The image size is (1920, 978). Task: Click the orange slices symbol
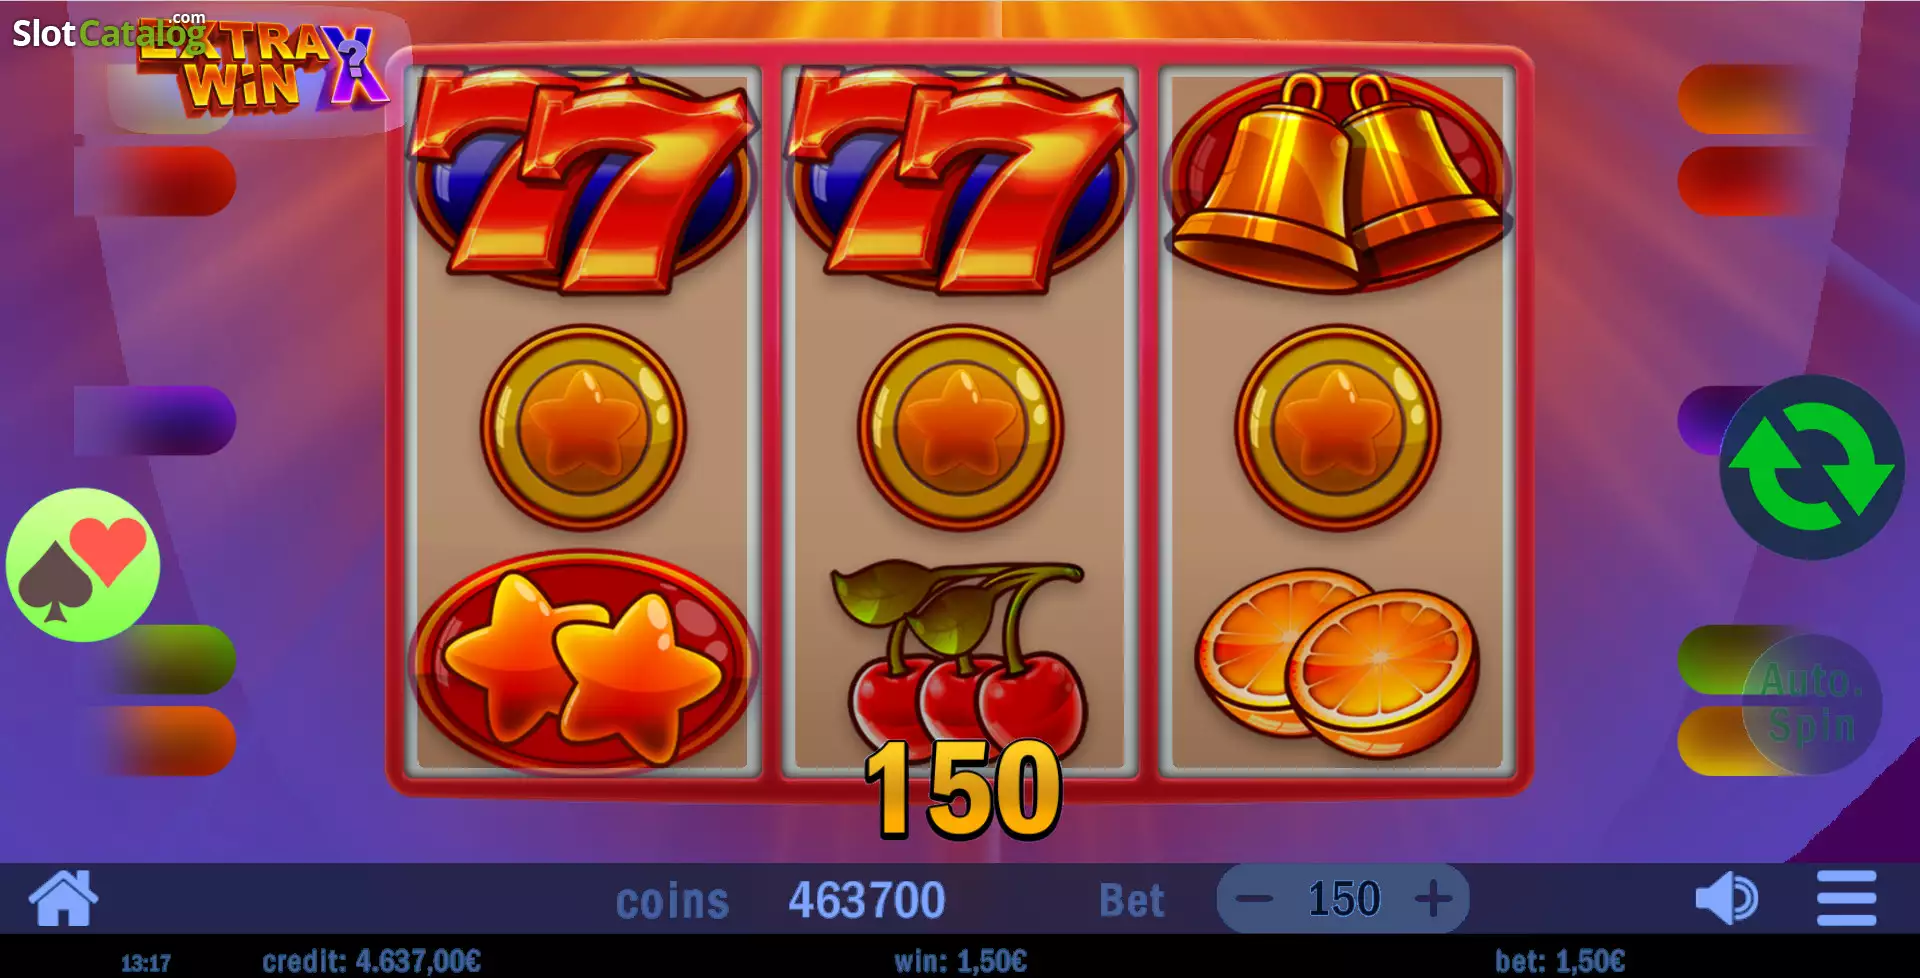point(1338,662)
